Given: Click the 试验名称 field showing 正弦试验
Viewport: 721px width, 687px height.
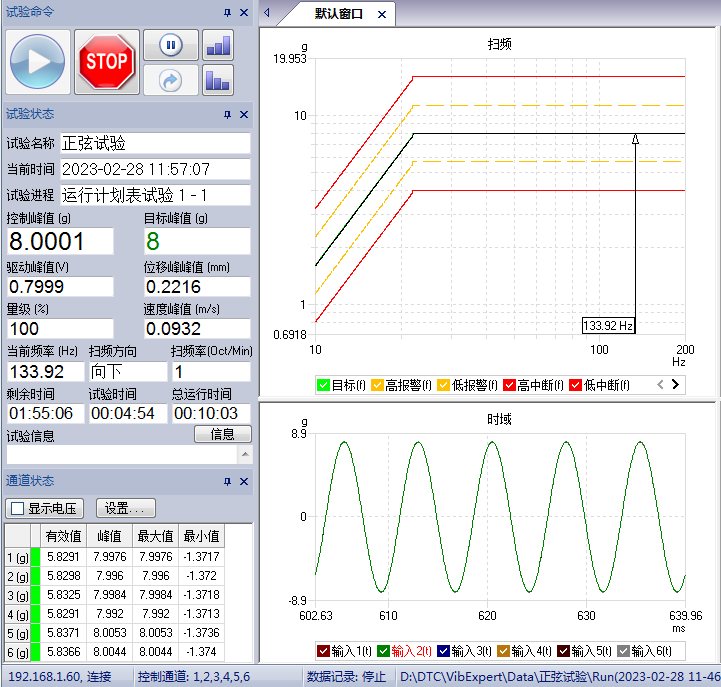Looking at the screenshot, I should pyautogui.click(x=155, y=143).
